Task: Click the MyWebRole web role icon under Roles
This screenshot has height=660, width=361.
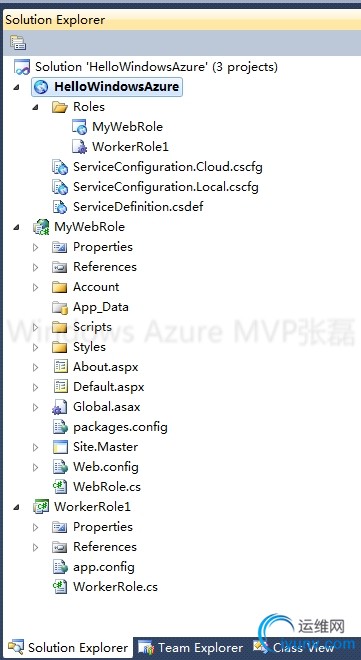Action: (79, 127)
